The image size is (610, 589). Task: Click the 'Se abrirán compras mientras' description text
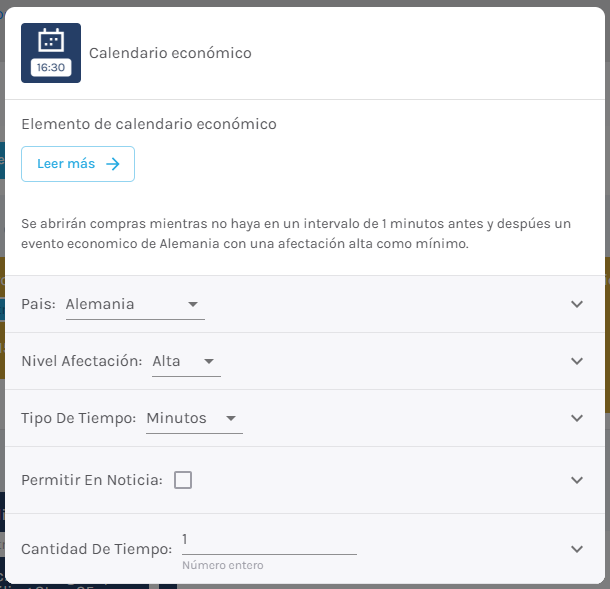[296, 233]
